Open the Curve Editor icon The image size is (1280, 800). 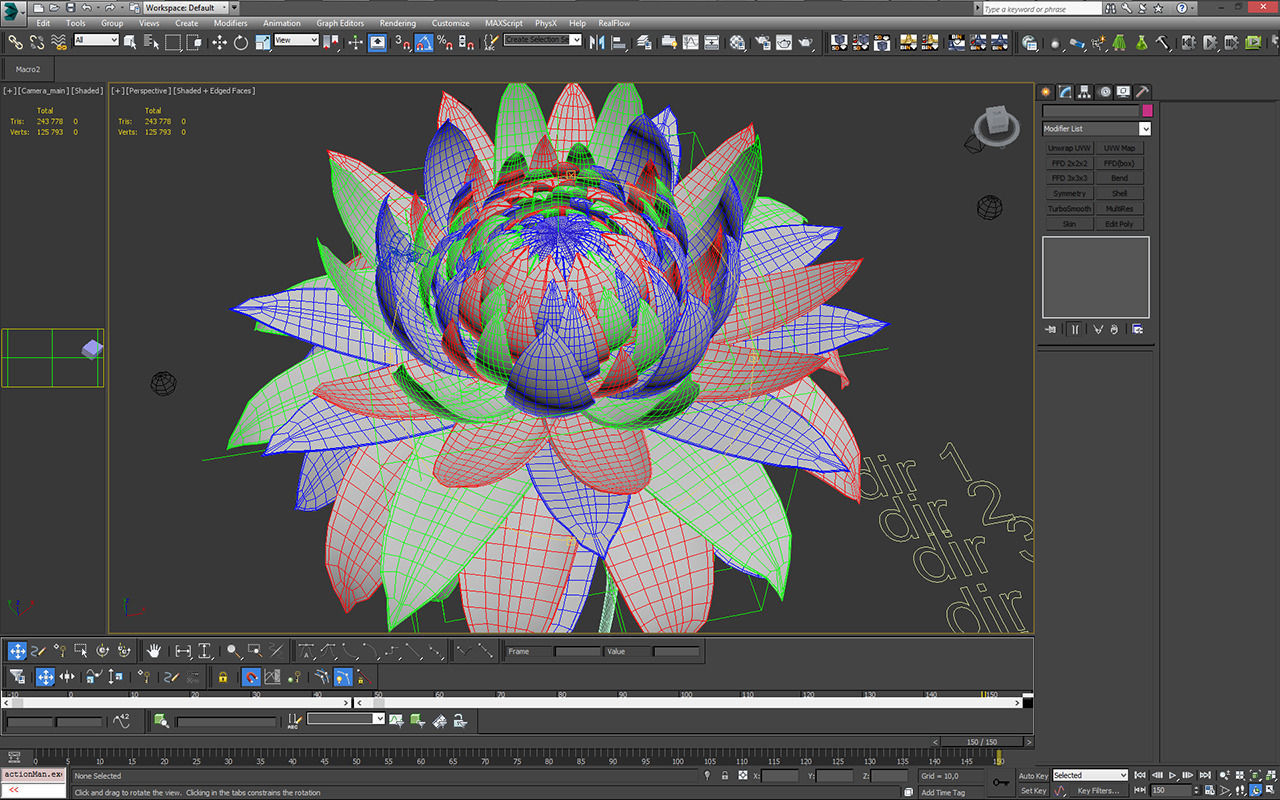click(691, 43)
